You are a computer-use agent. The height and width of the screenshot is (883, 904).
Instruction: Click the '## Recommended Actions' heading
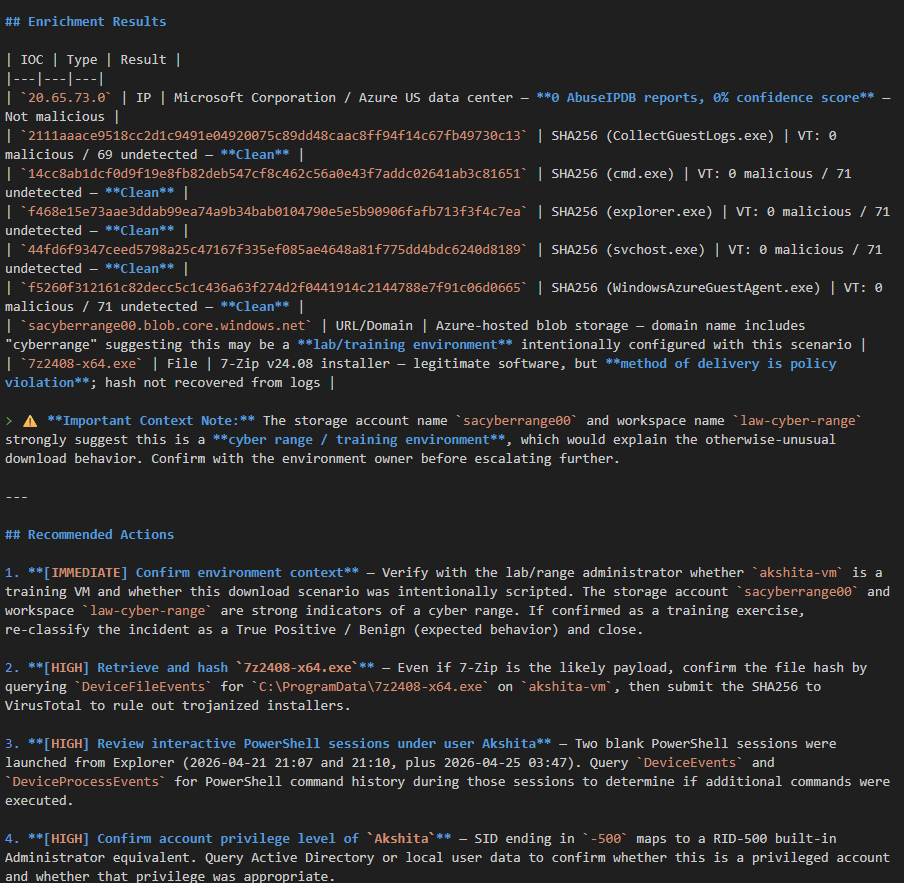(89, 534)
